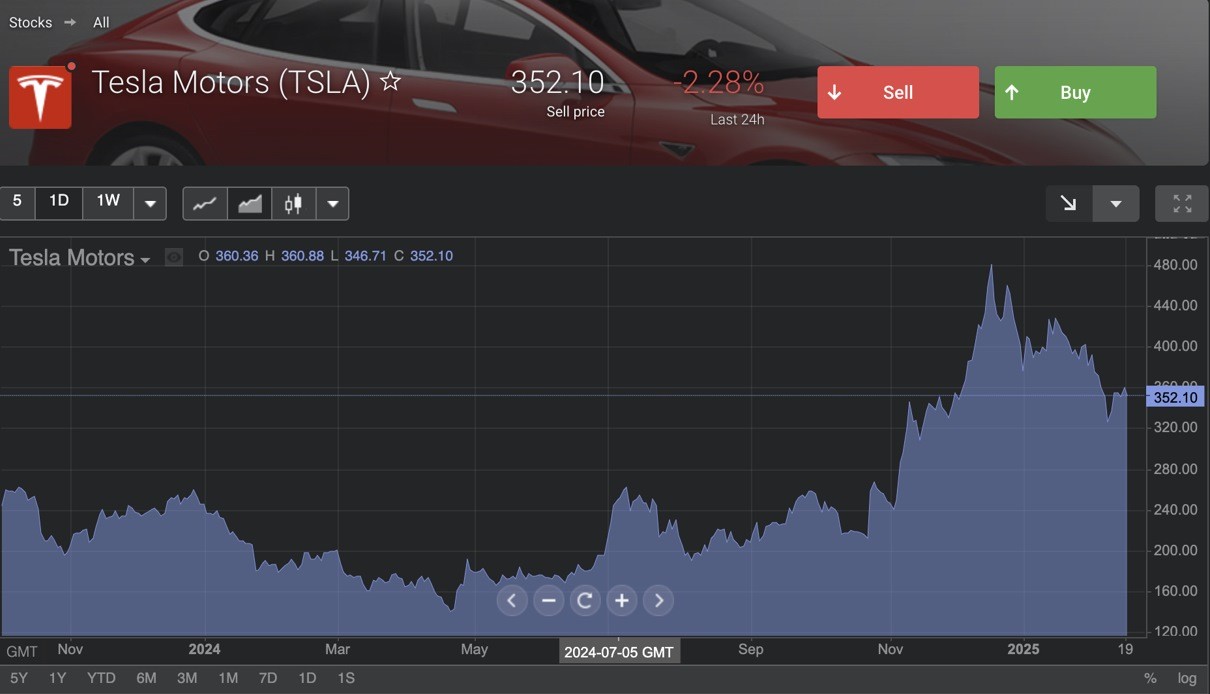Zoom out chart with minus button
Screen dimensions: 1210x694
click(x=548, y=600)
